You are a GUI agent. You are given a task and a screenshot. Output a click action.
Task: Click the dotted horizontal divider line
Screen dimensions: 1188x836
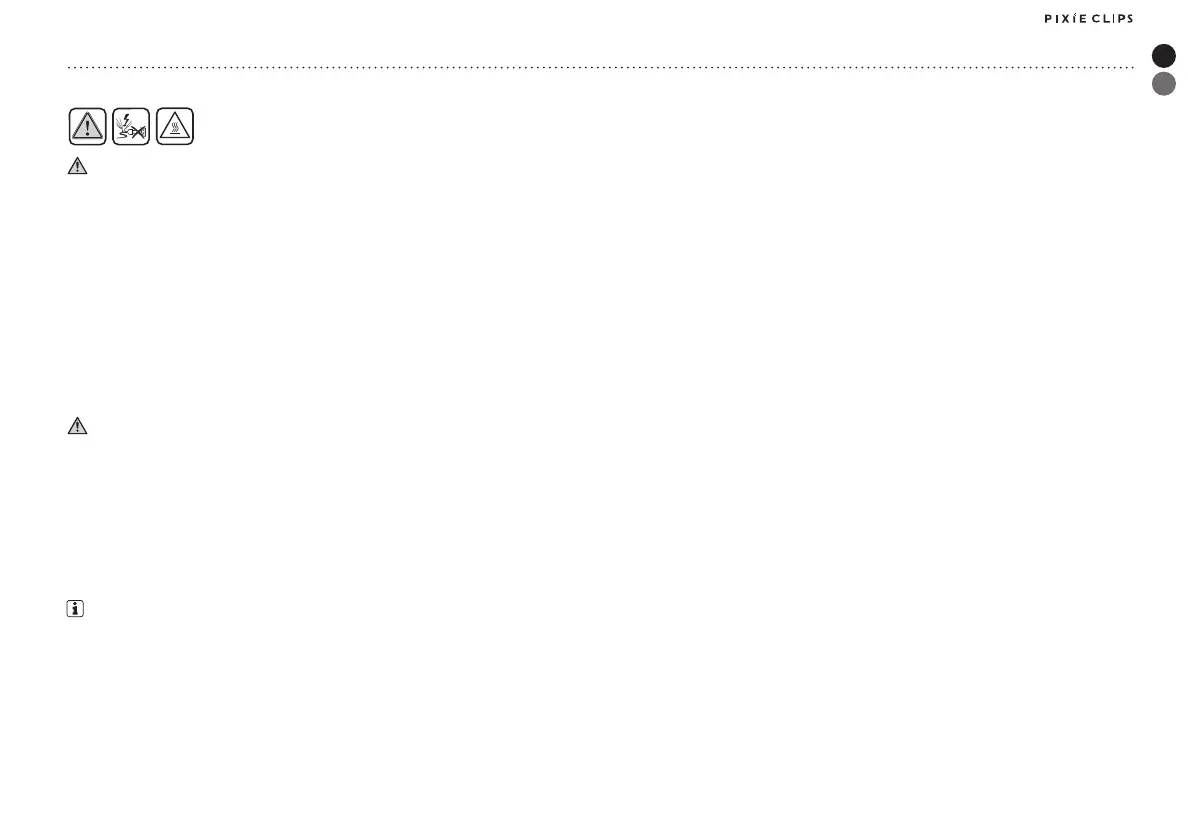tap(601, 67)
